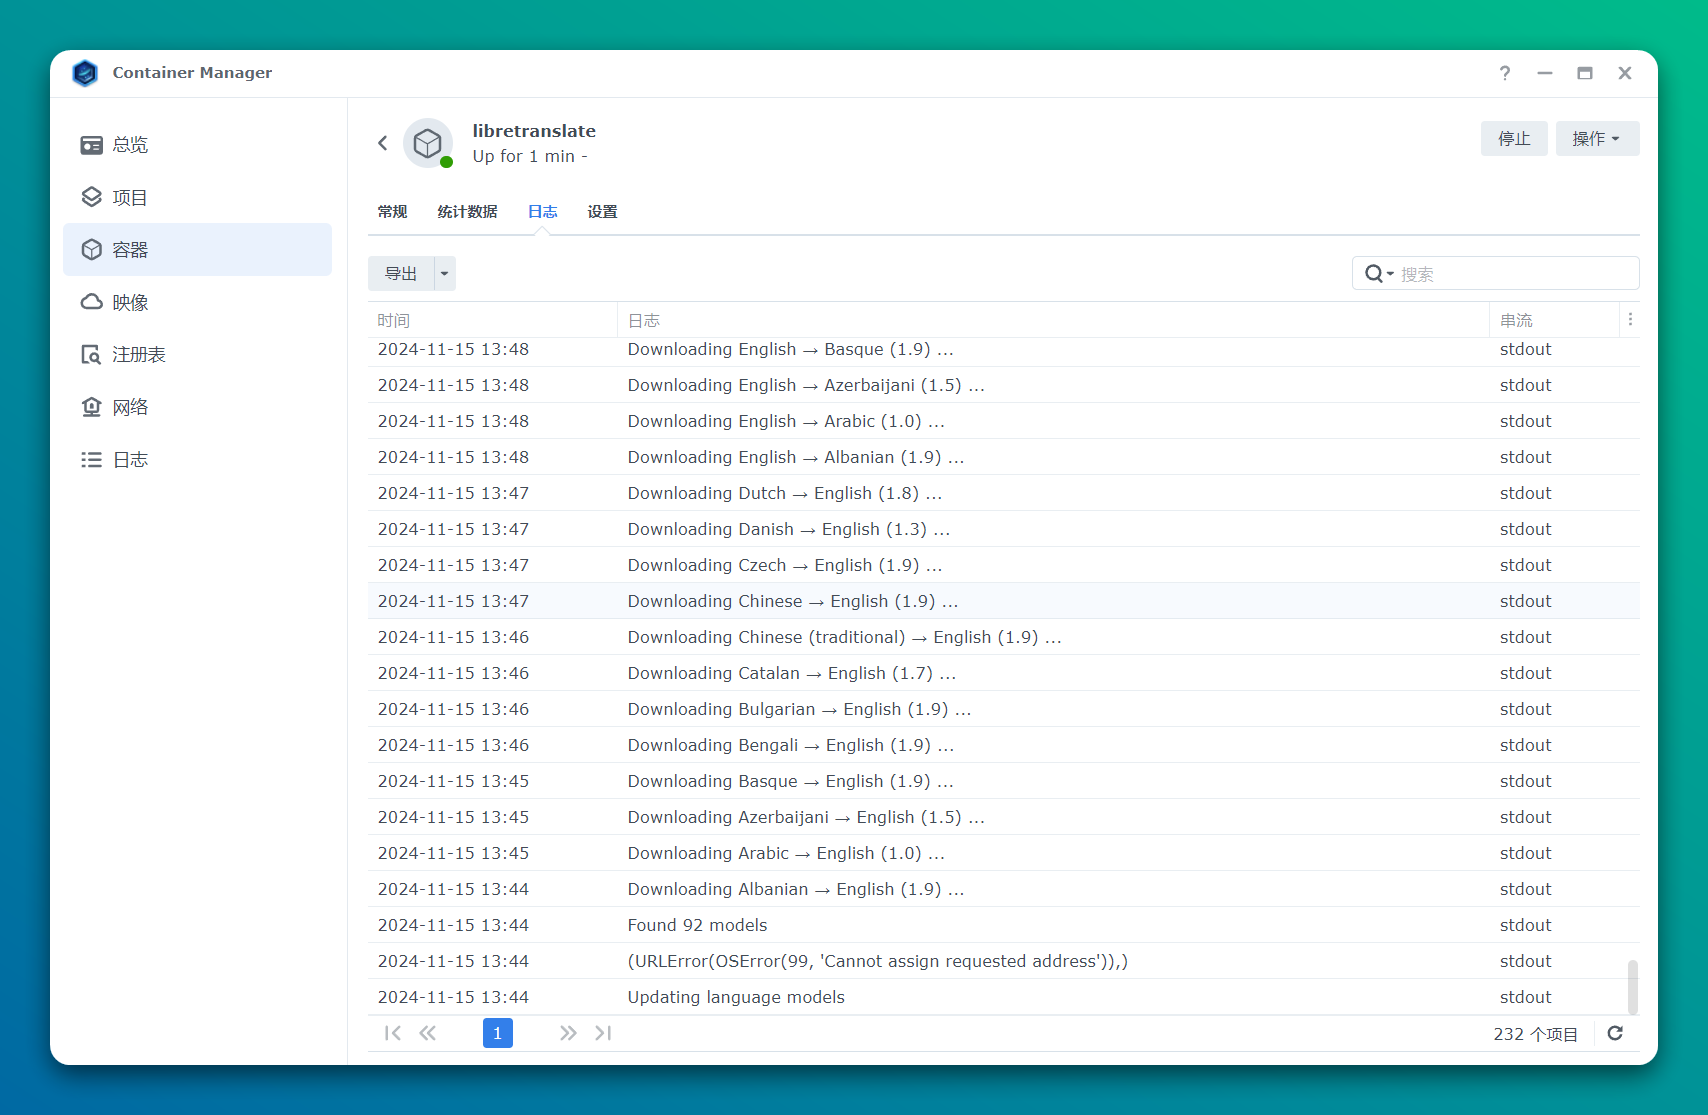Select 'Downloading Bulgarian → English (1.9)' row

coord(1004,709)
